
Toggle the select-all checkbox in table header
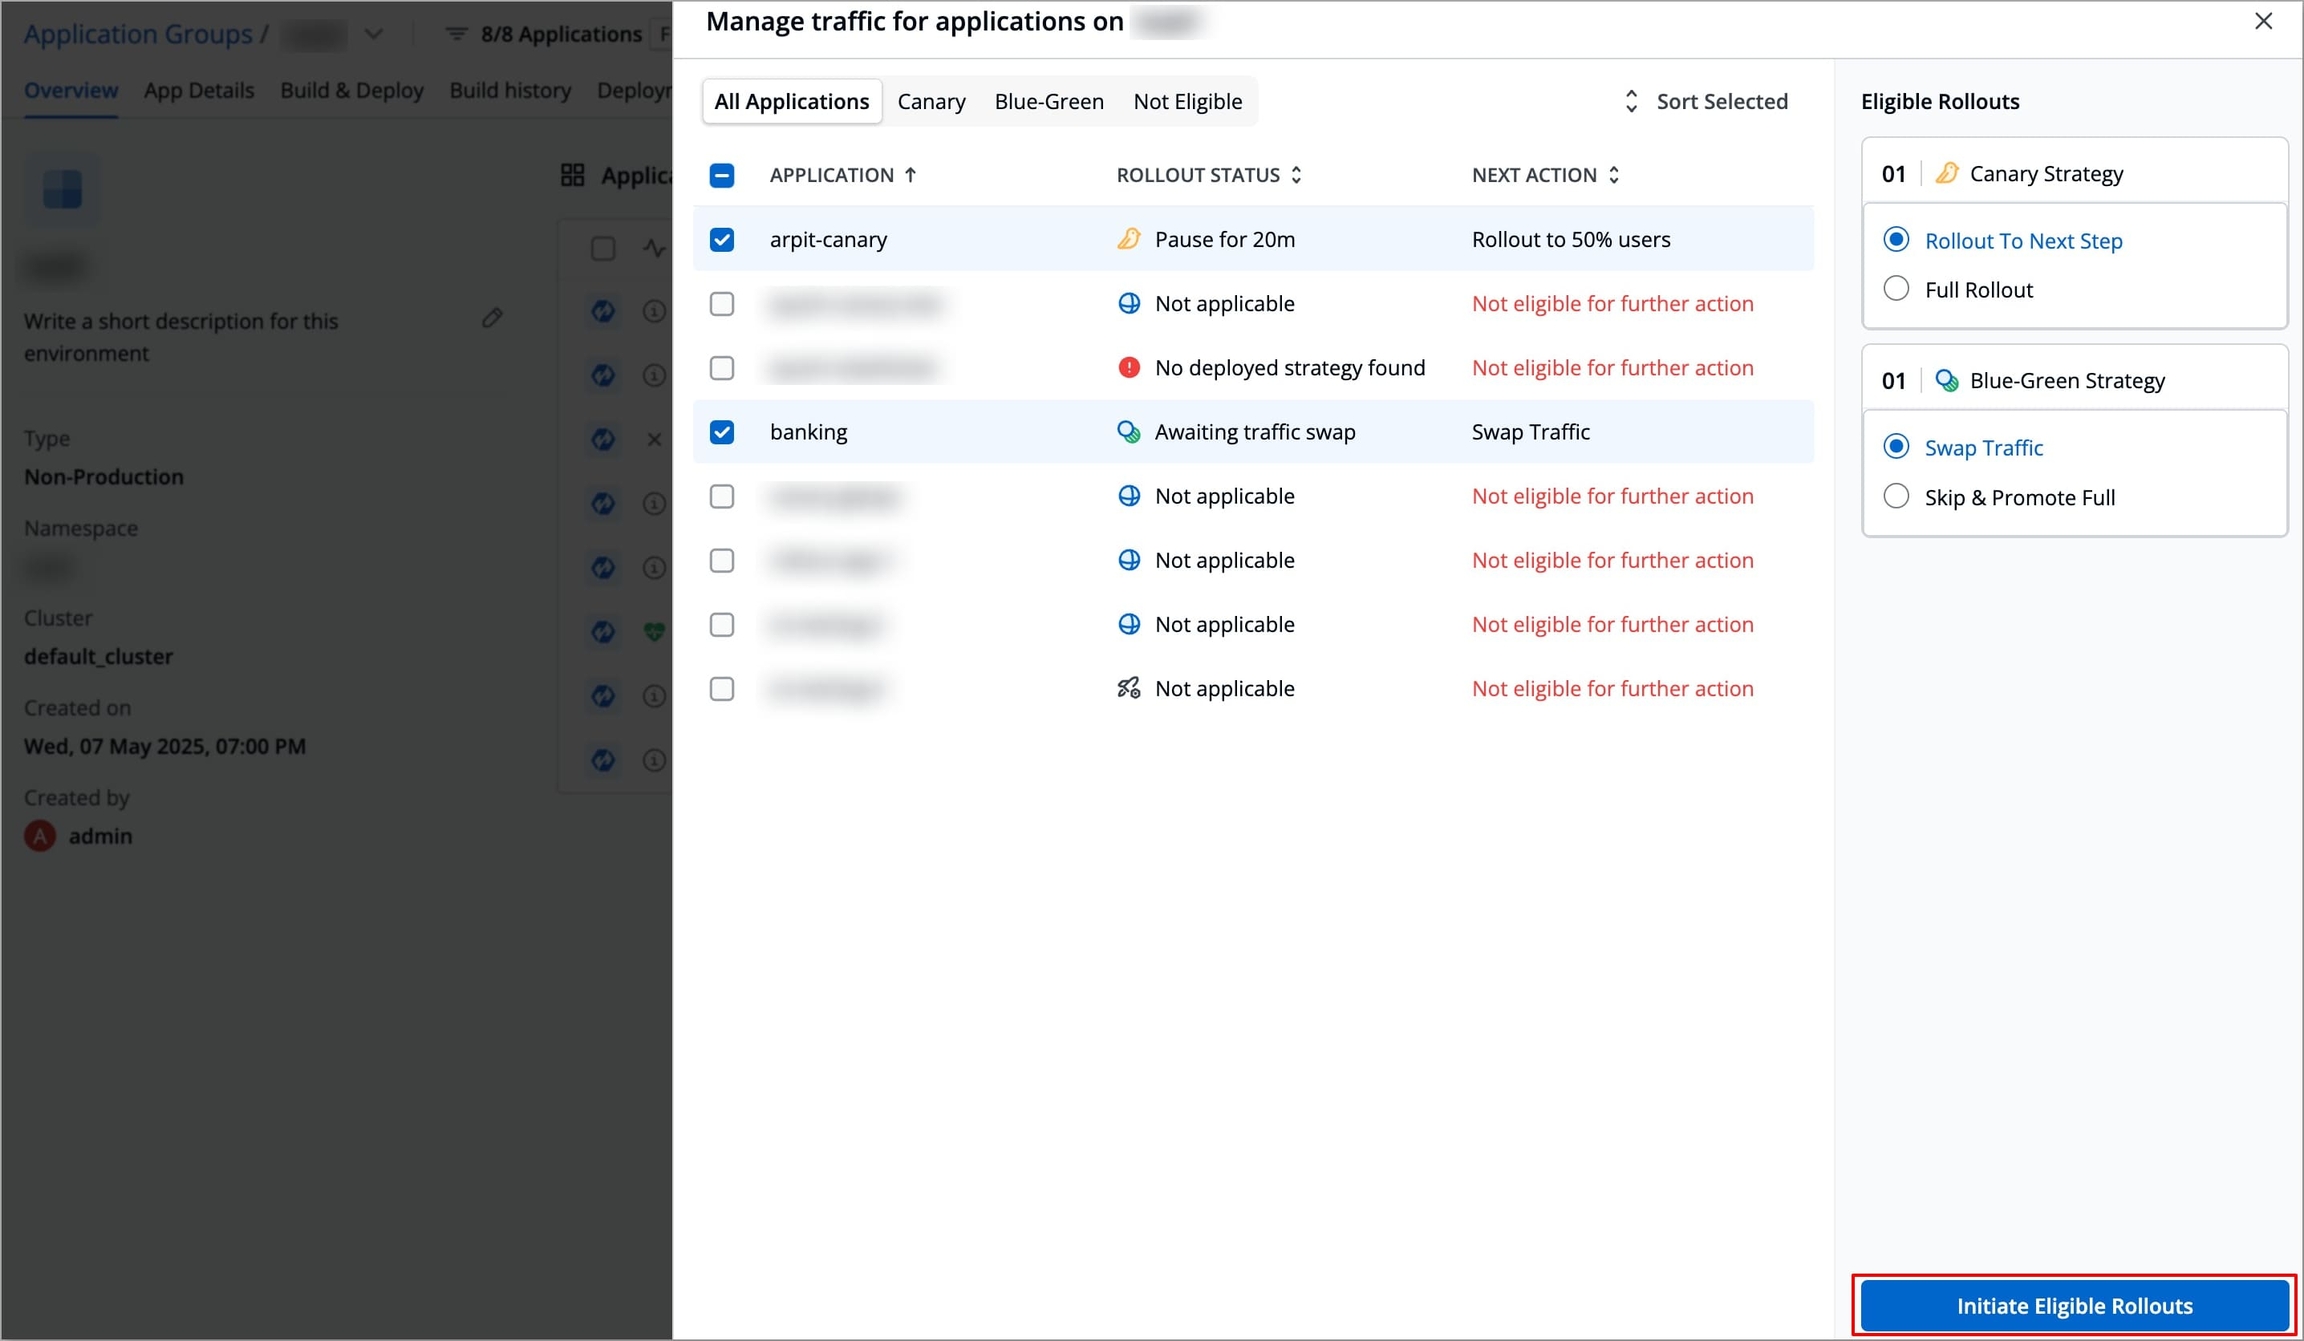click(x=722, y=175)
